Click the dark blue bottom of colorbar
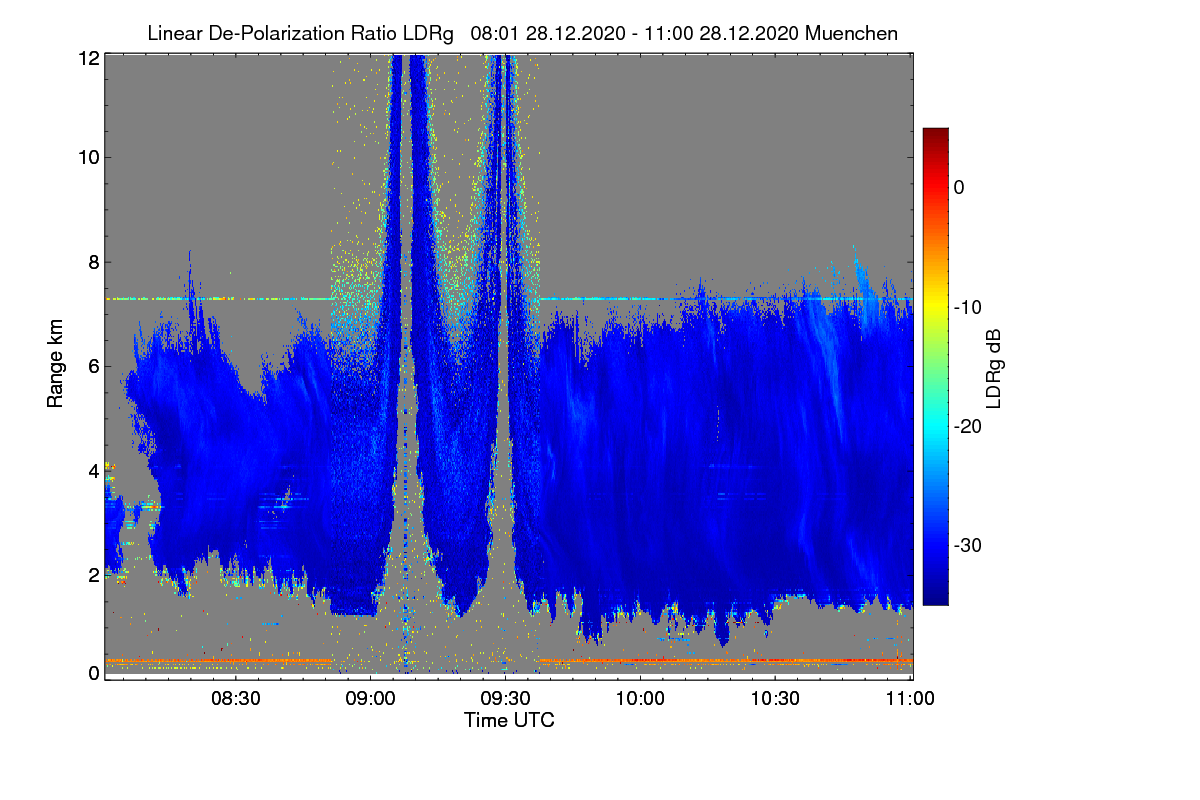Screen dimensions: 1200x800 point(935,597)
